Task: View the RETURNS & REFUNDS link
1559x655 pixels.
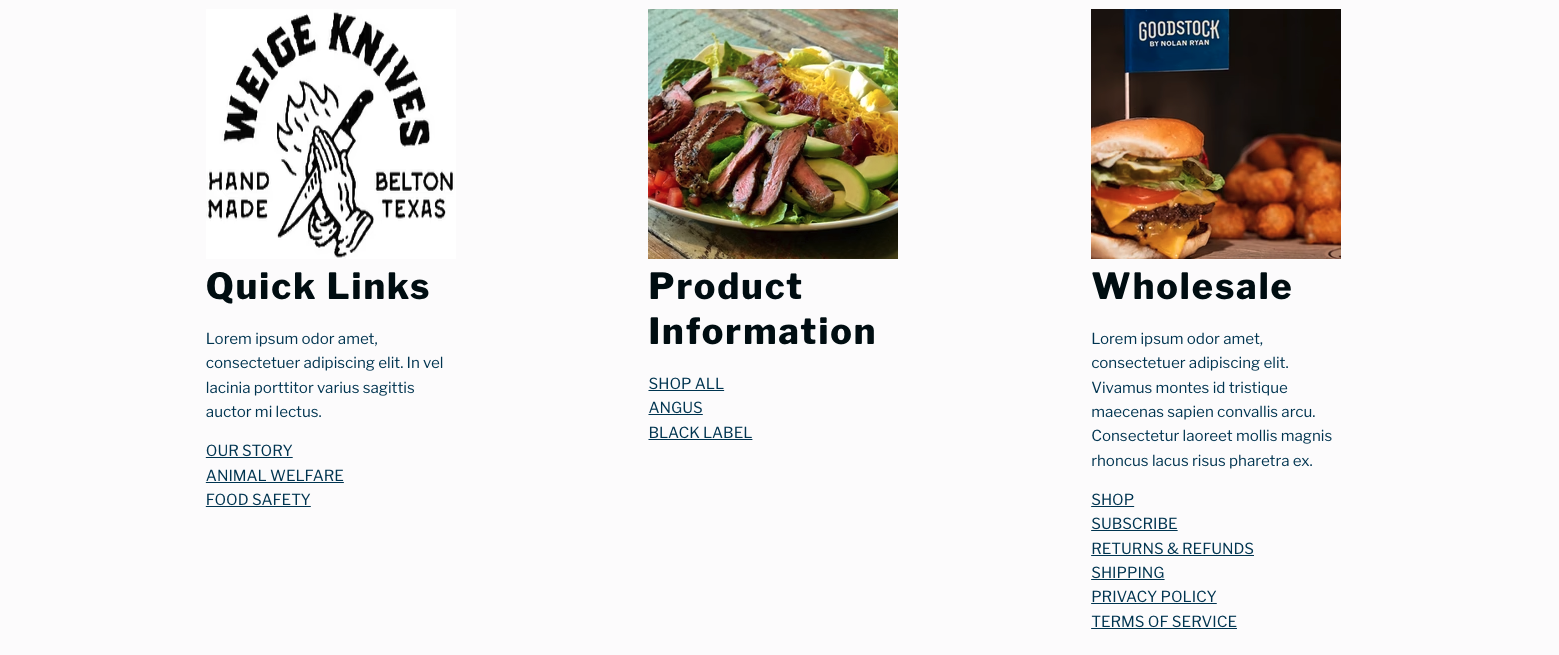Action: coord(1172,549)
